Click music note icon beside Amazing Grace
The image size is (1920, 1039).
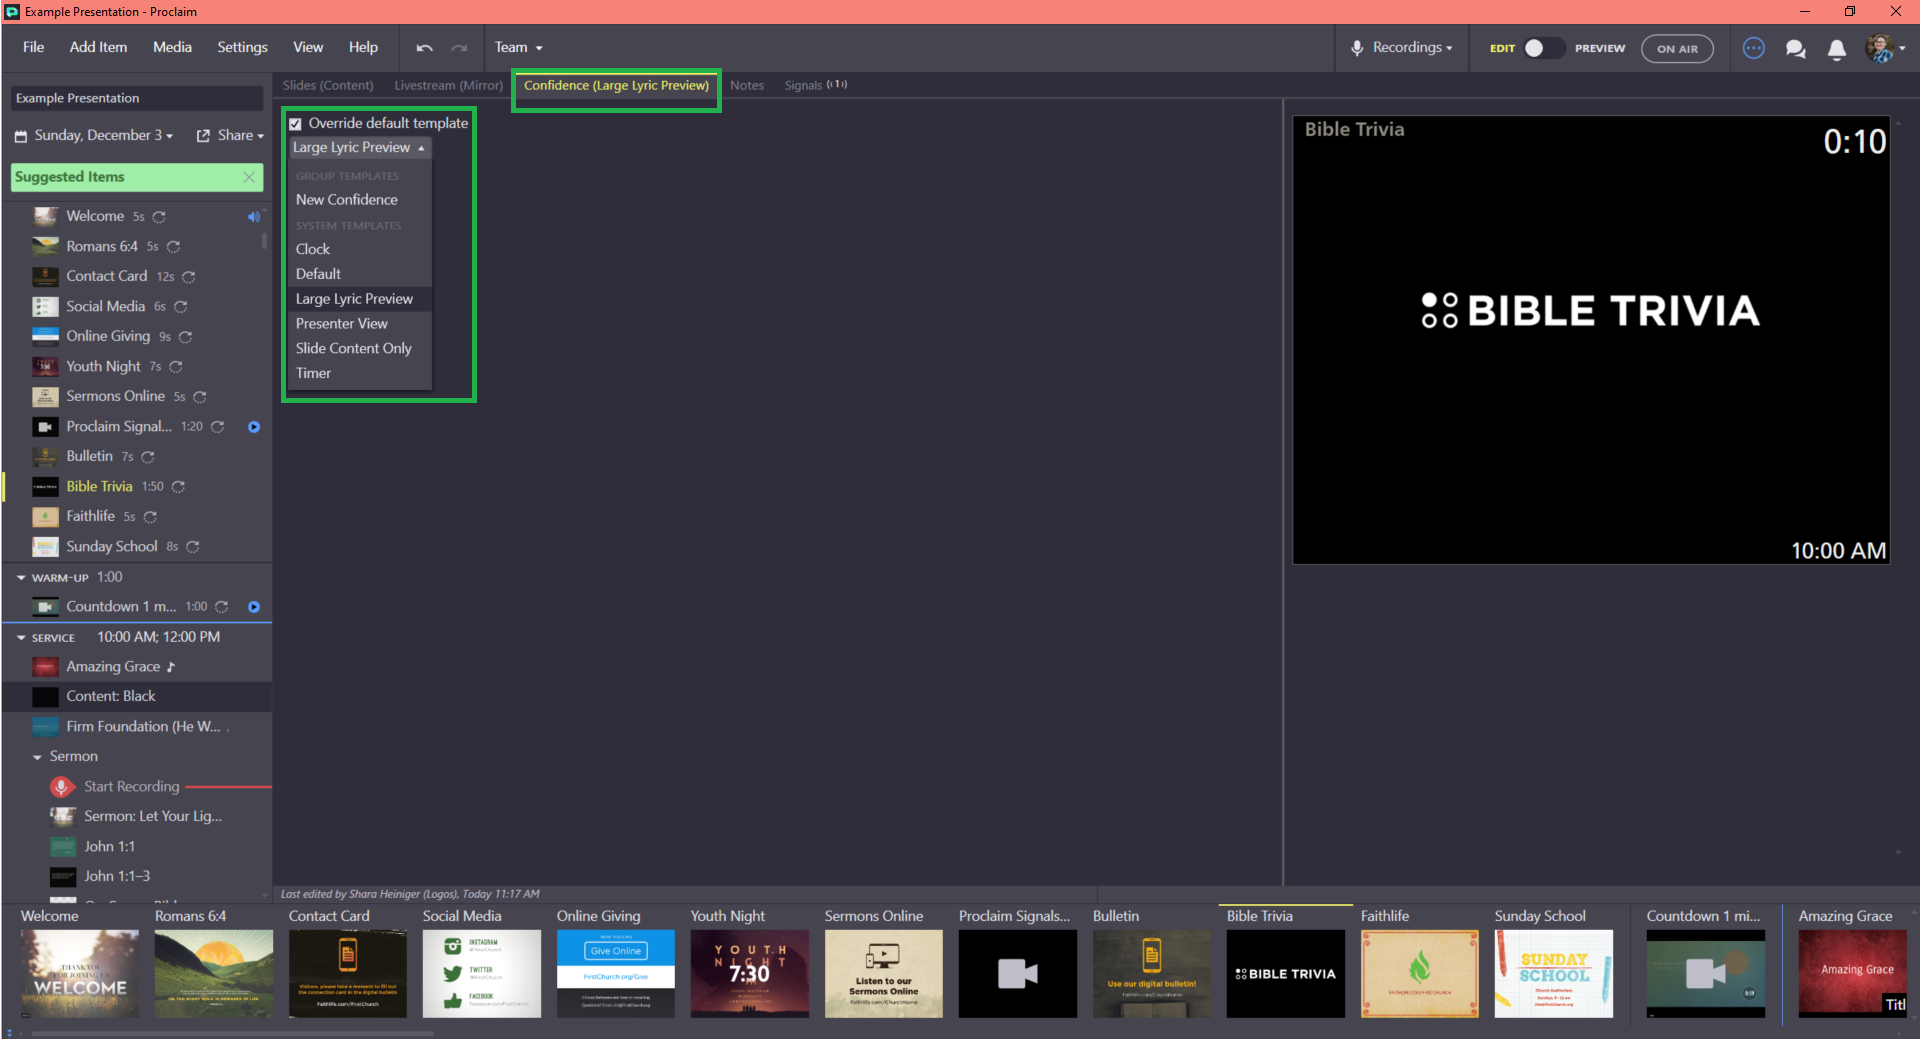click(x=171, y=667)
